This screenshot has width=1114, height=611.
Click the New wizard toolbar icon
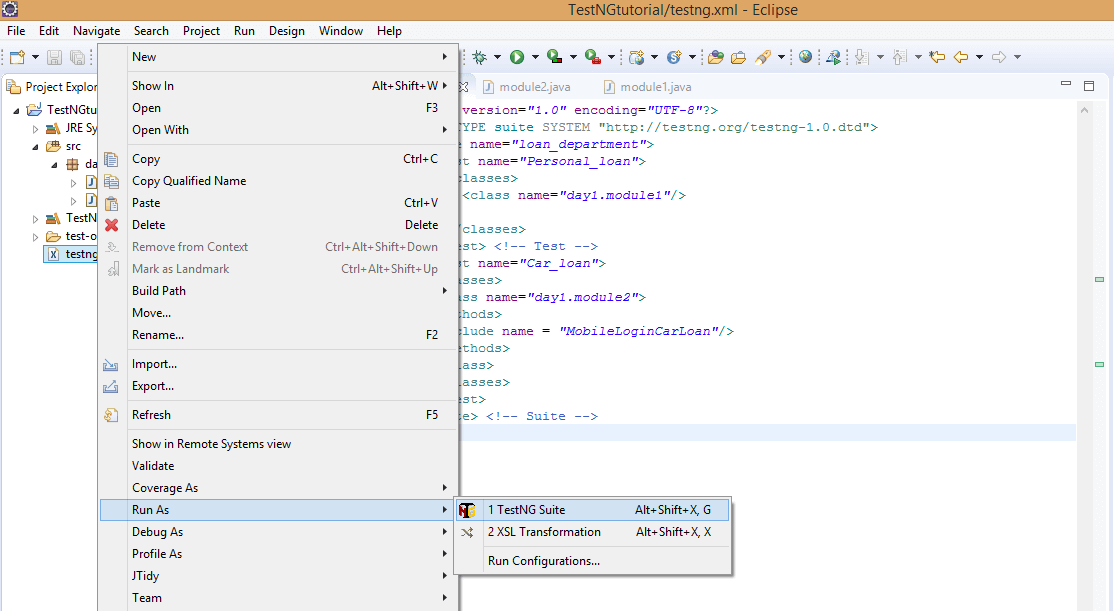tap(18, 57)
